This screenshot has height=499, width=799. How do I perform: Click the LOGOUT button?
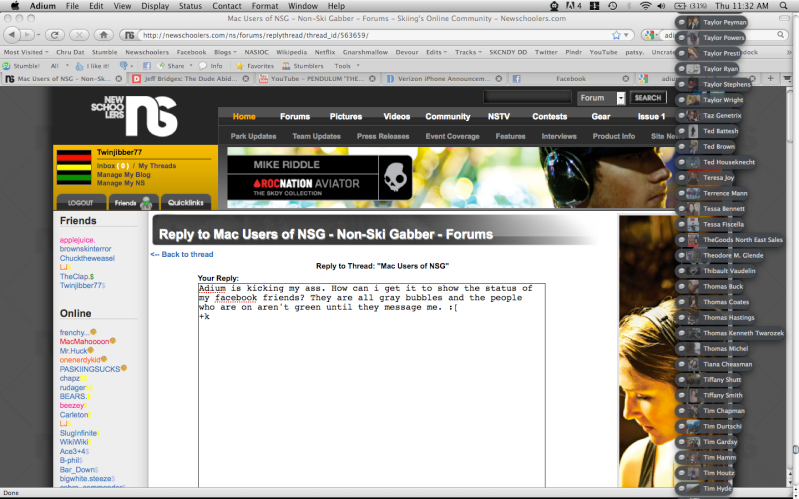tap(80, 202)
